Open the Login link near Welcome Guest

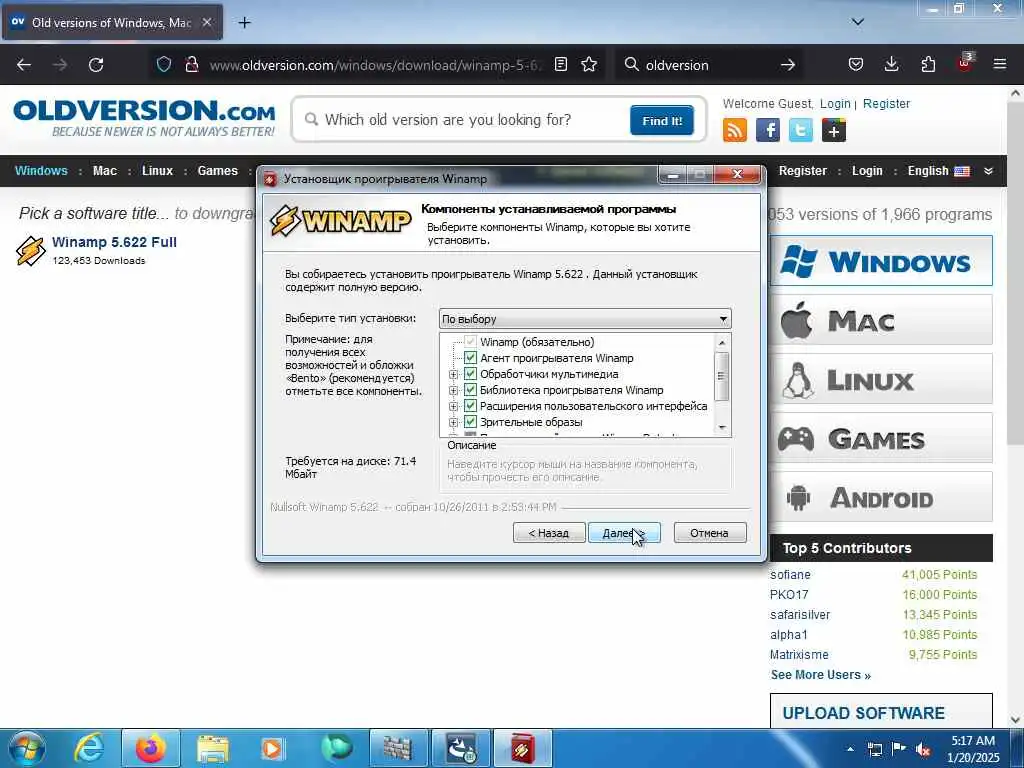pos(835,104)
